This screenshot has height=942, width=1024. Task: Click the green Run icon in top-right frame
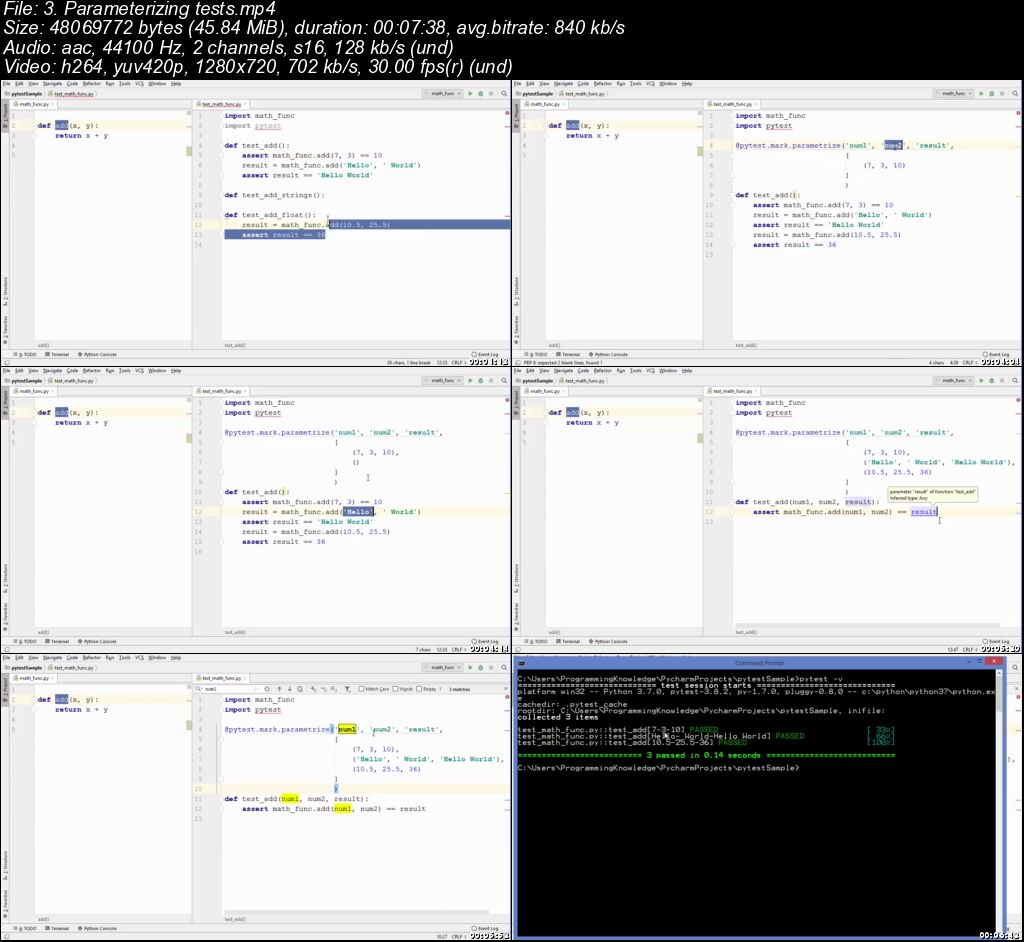(982, 93)
